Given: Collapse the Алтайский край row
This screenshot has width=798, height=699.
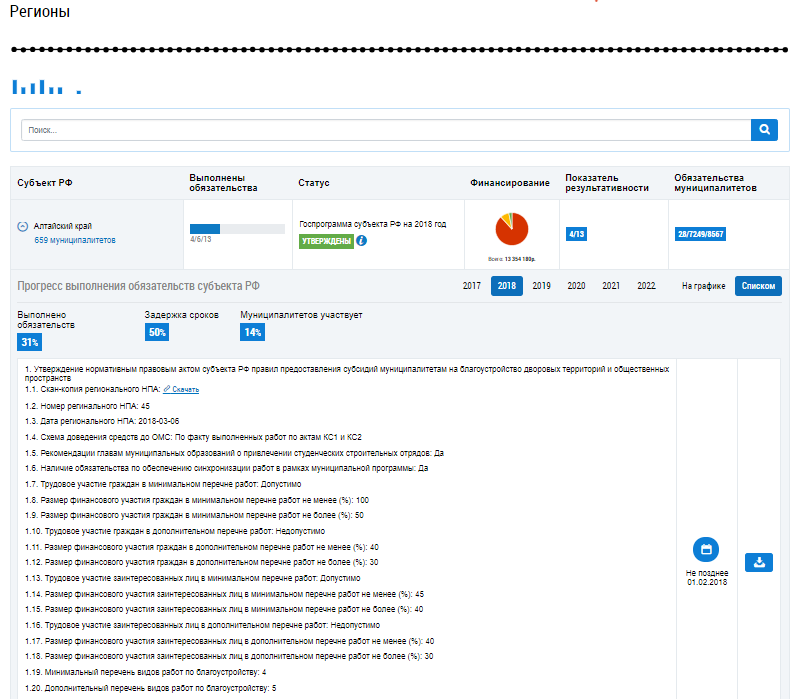Looking at the screenshot, I should (23, 227).
